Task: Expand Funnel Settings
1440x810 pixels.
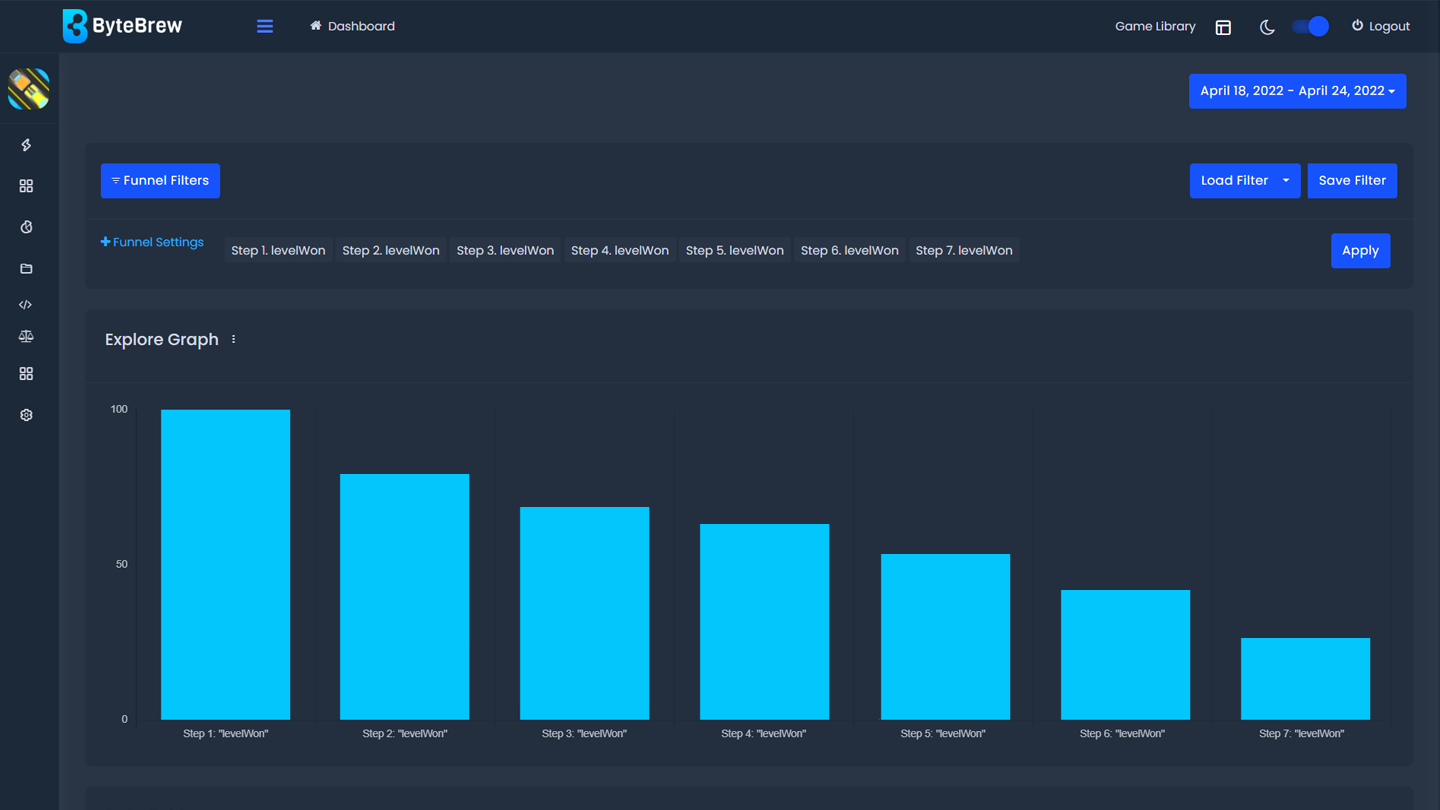Action: click(x=152, y=242)
